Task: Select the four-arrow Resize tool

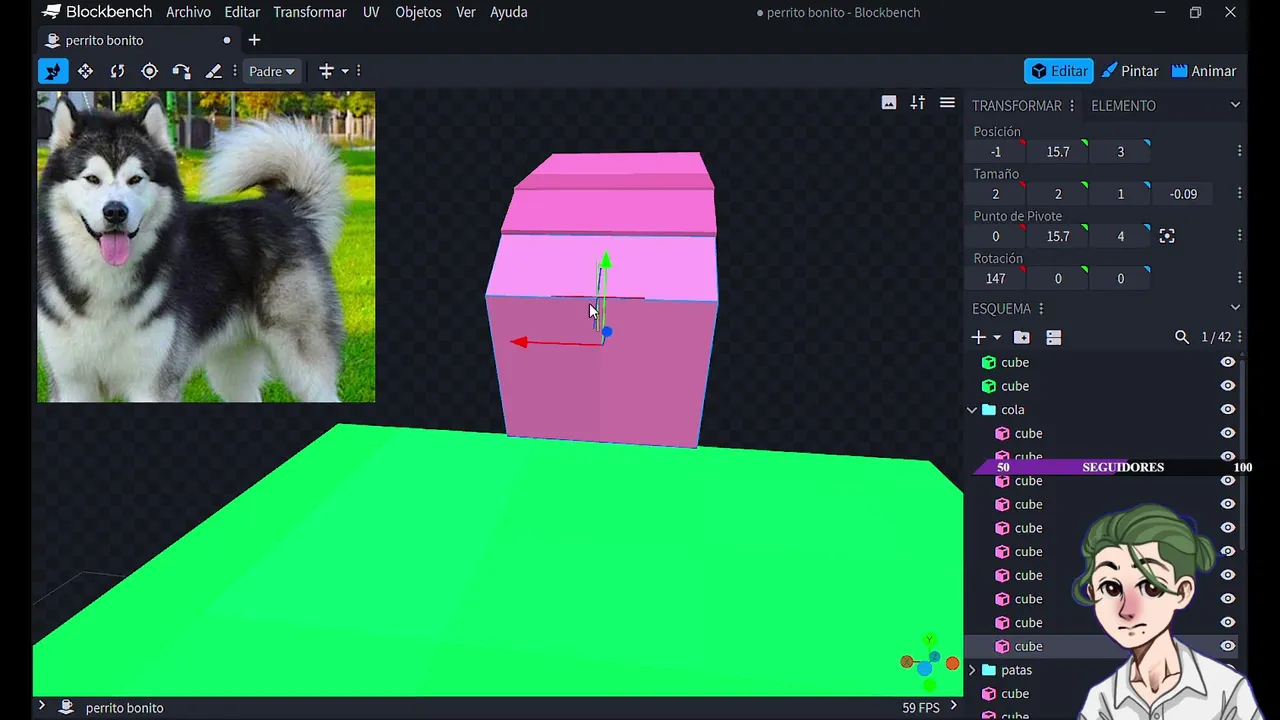Action: click(x=85, y=71)
